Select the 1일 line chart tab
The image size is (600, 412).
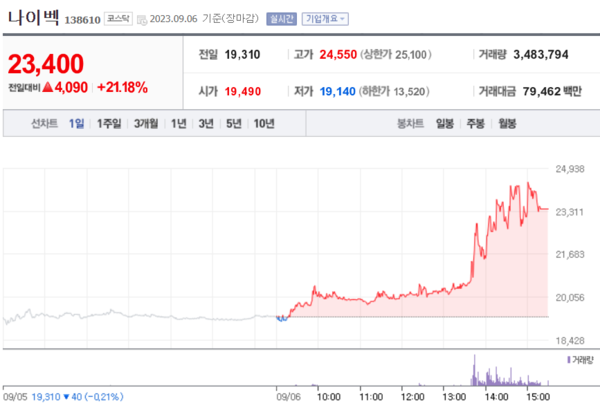[x=77, y=124]
